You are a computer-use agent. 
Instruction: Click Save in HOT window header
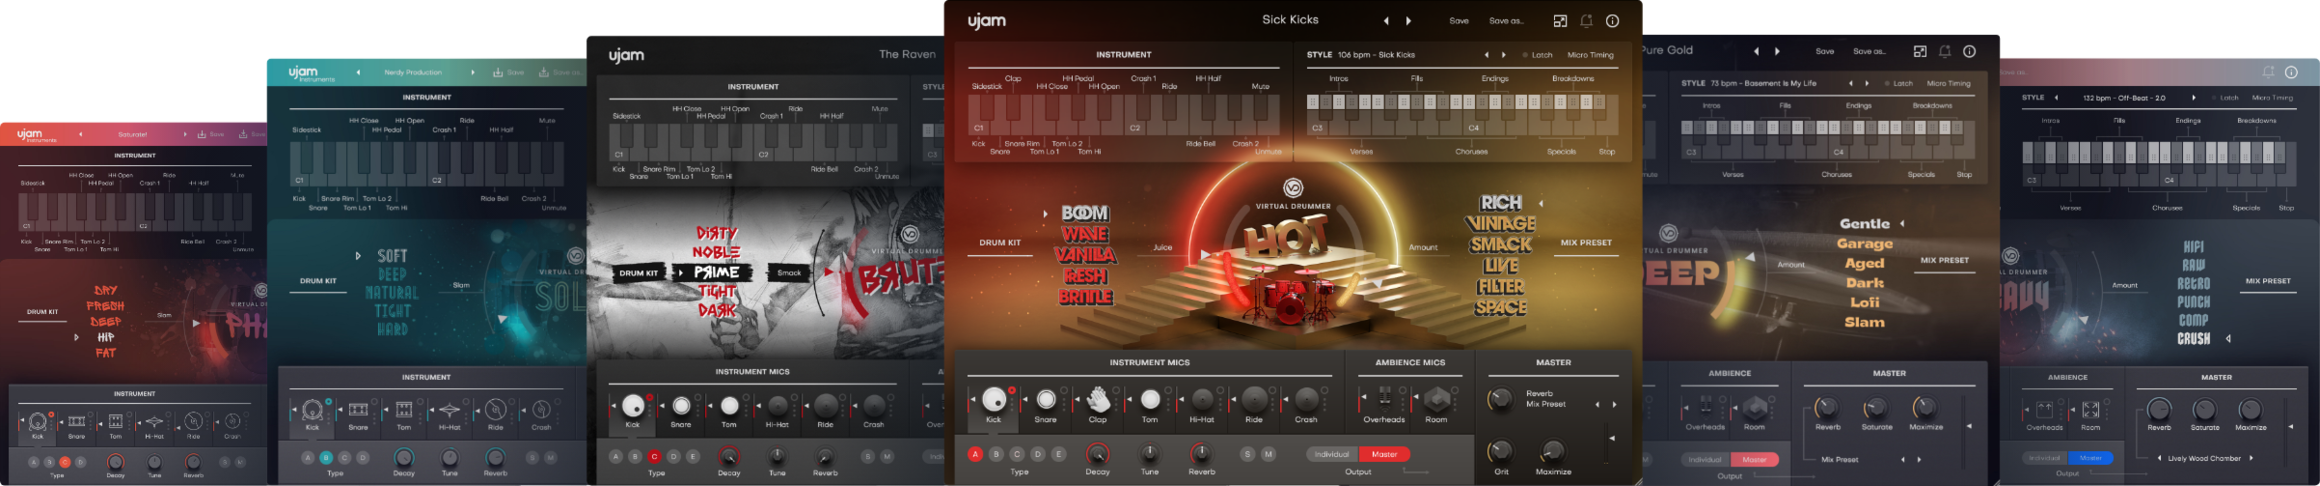tap(1459, 21)
